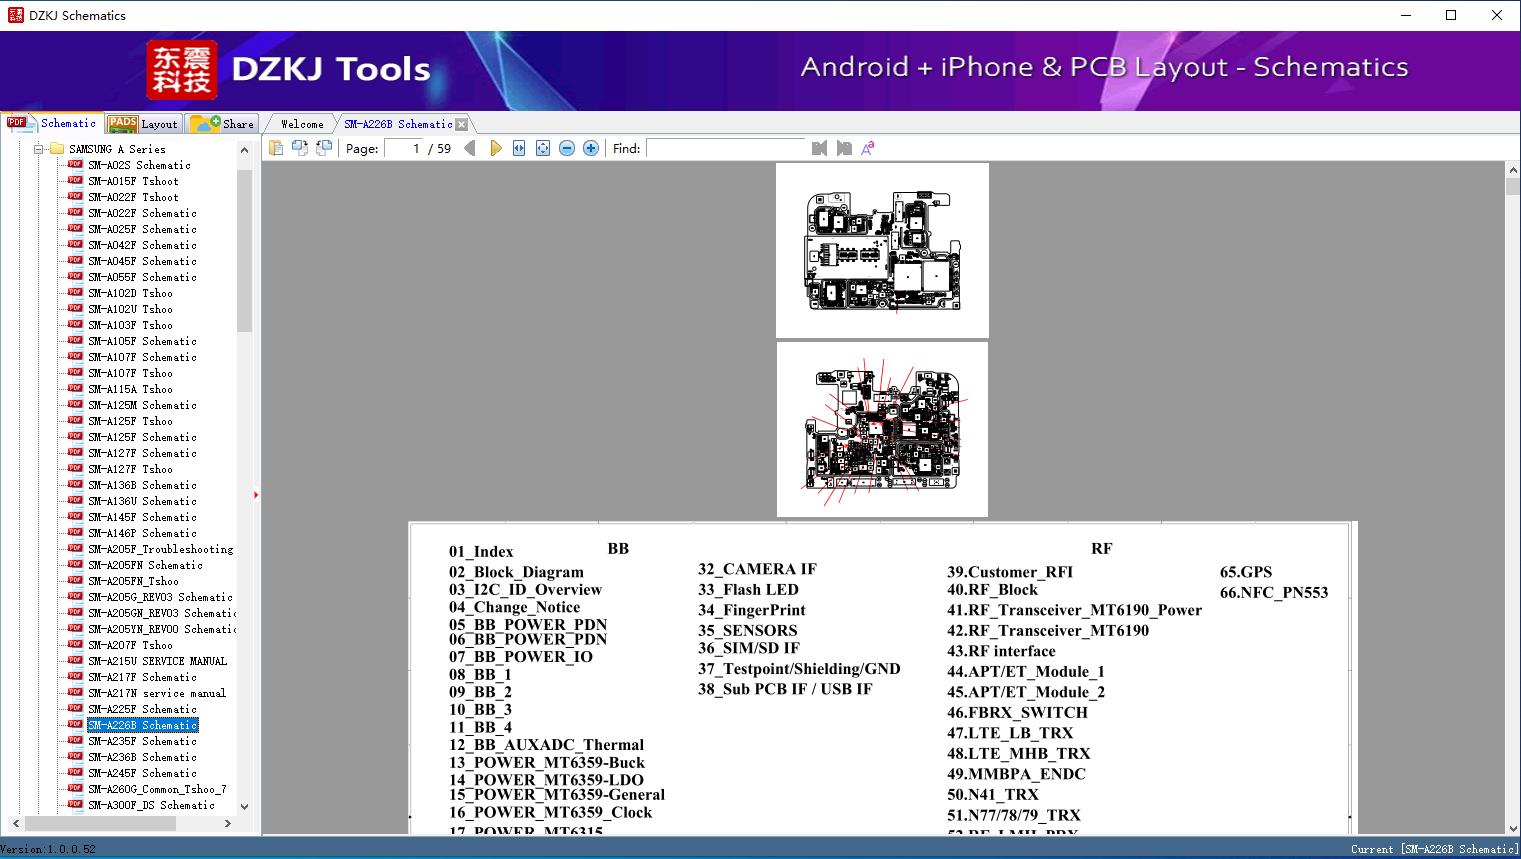
Task: Open SM-A102D Tshoo file
Action: coord(130,293)
